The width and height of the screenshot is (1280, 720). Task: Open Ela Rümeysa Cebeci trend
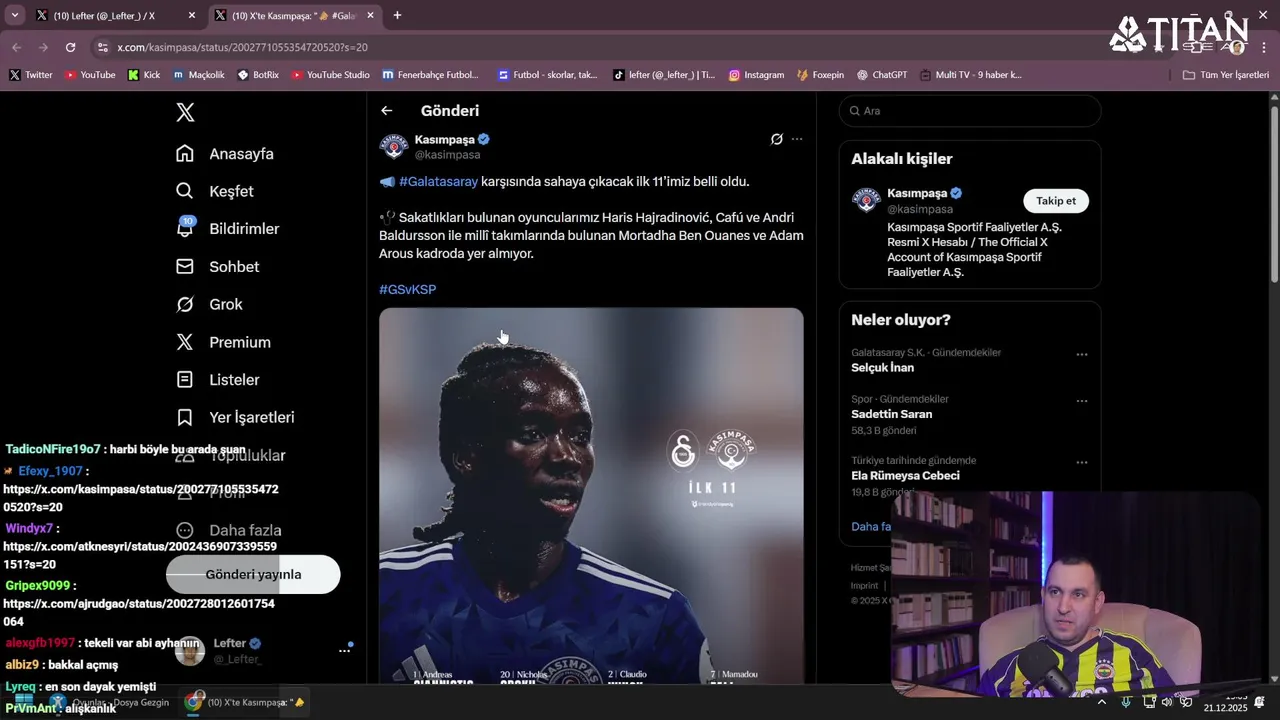click(x=905, y=476)
